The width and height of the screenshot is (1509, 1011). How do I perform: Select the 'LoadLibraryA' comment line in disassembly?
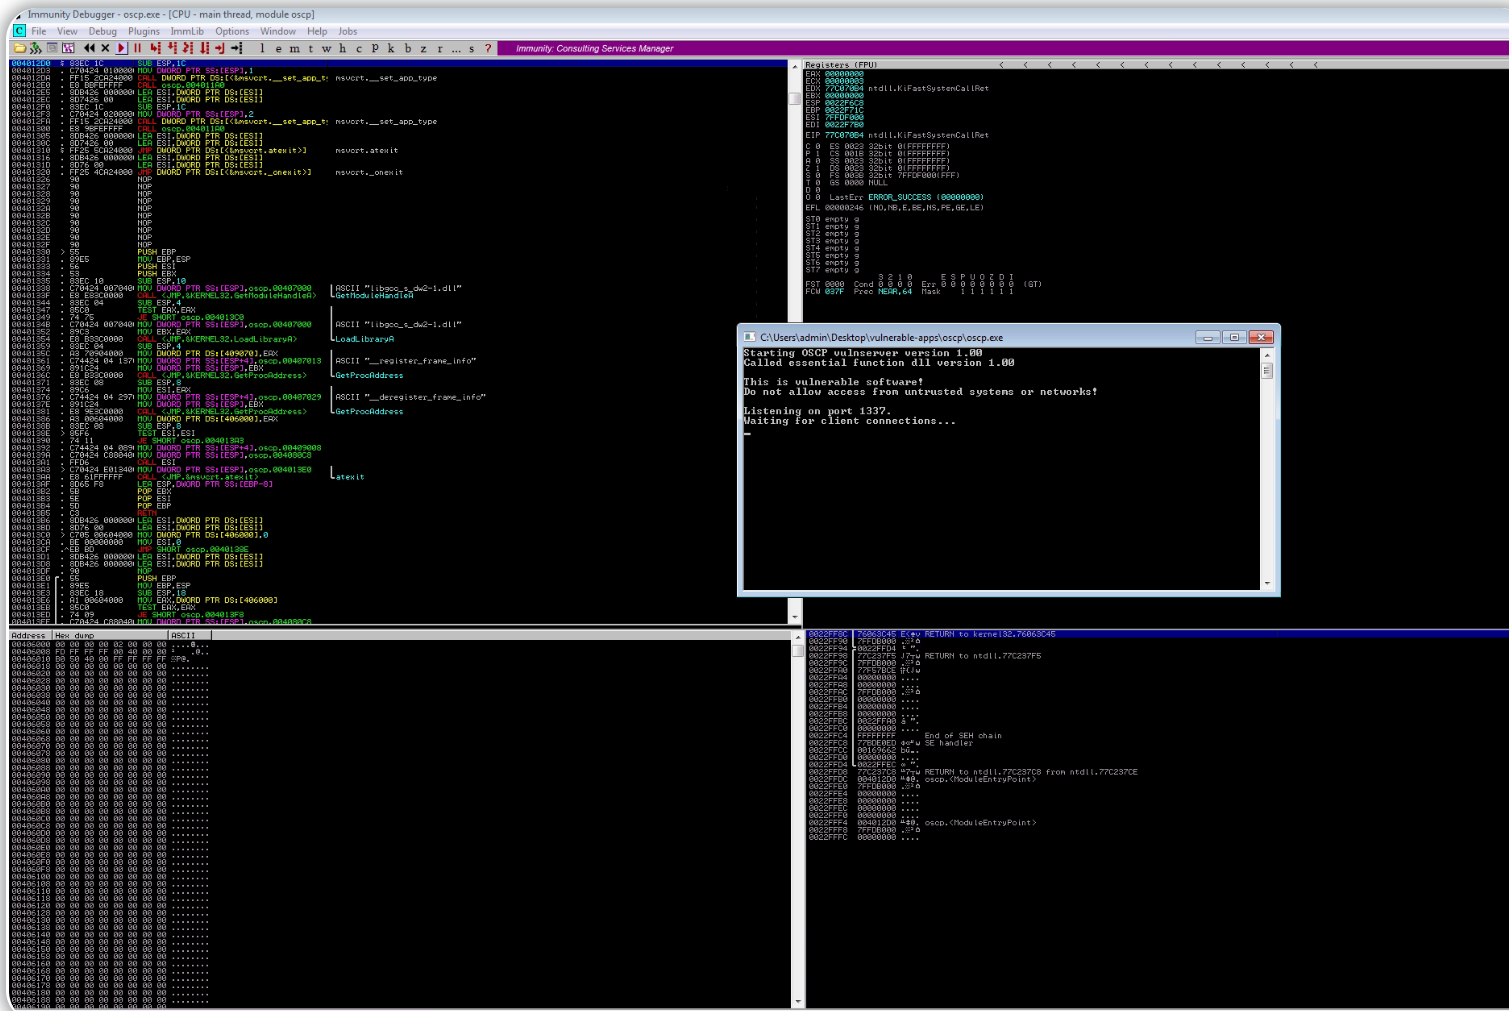(364, 339)
